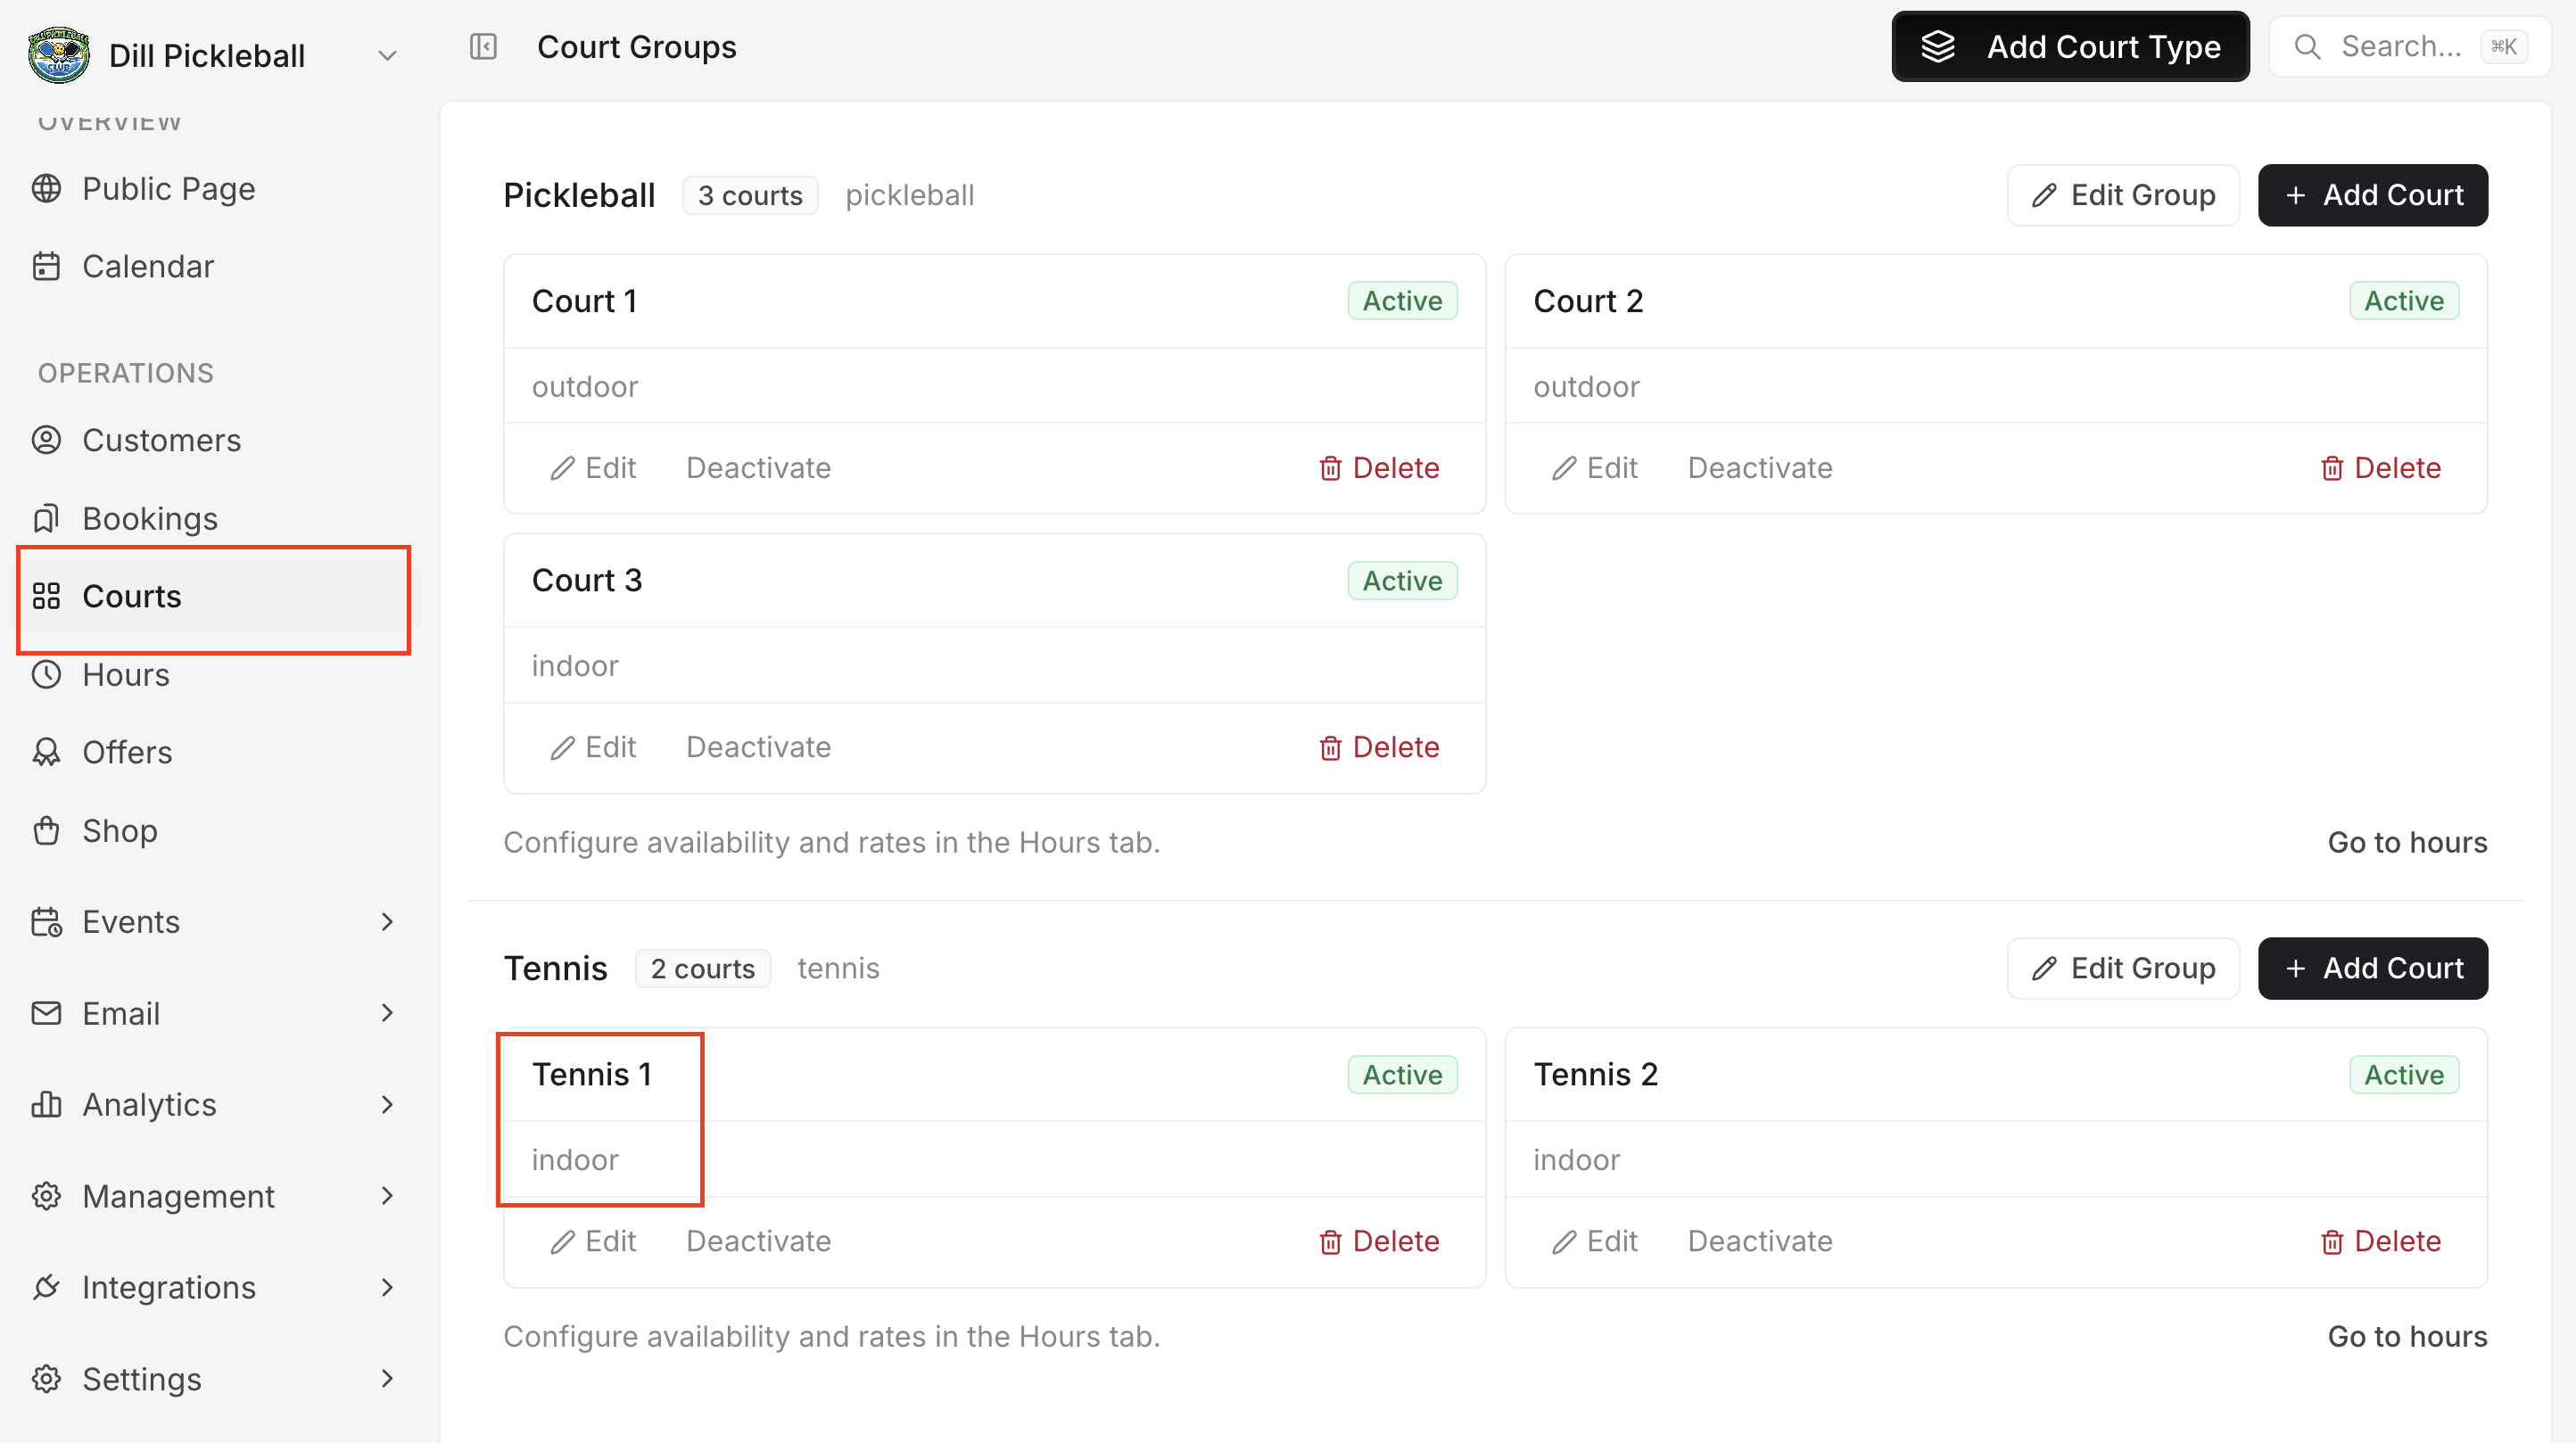Deactivate Tennis 2

tap(1760, 1241)
